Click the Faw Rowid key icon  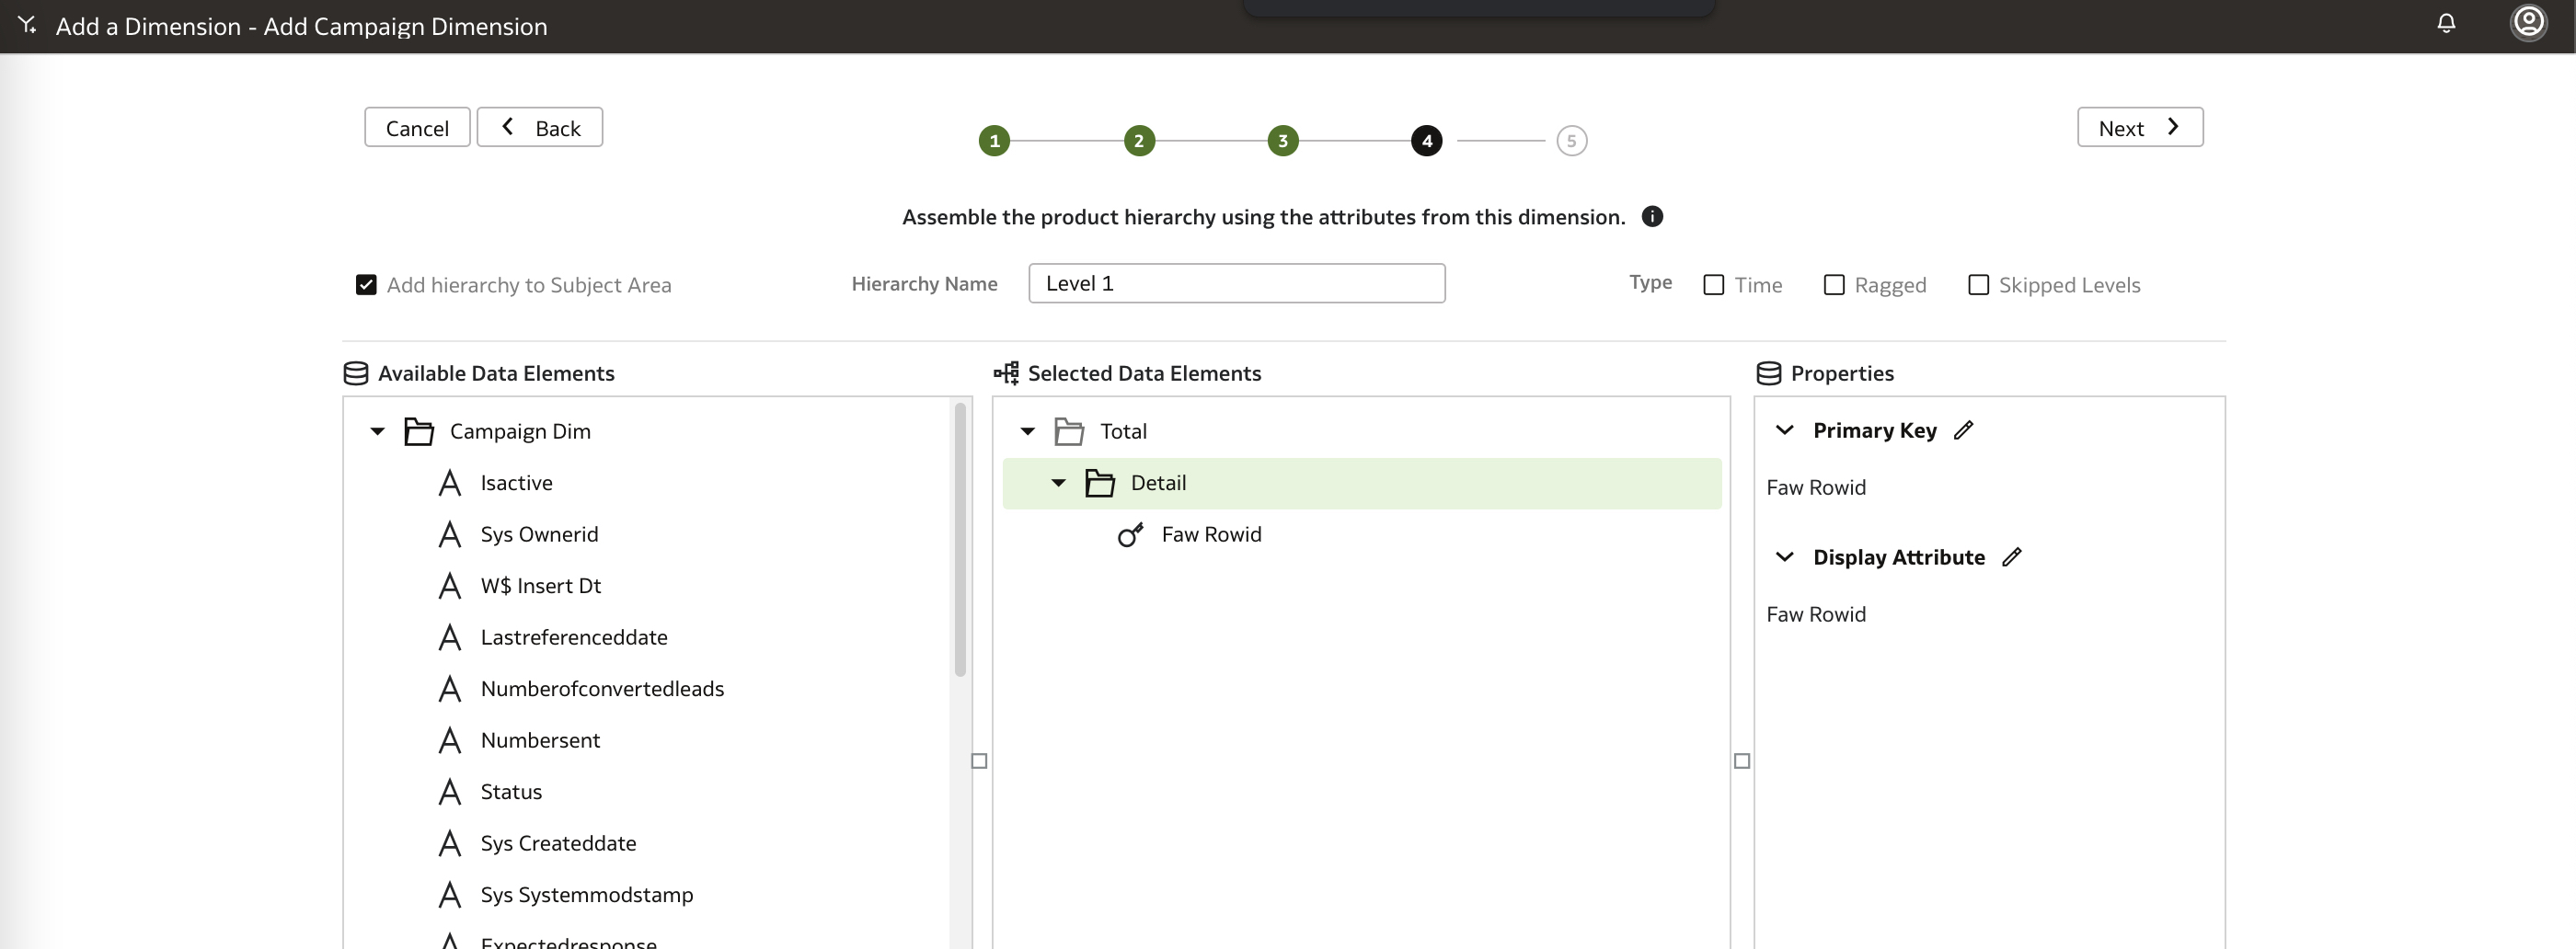[1130, 535]
